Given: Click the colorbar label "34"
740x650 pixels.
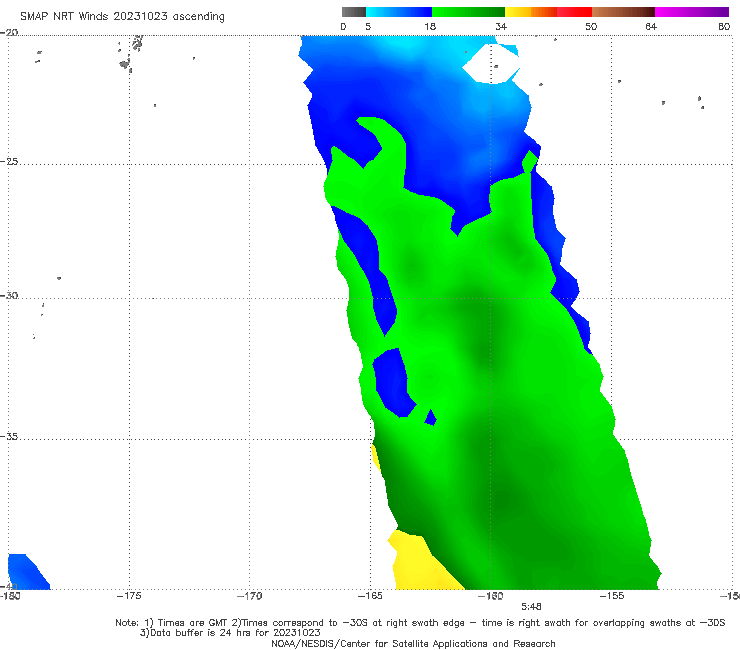Looking at the screenshot, I should [501, 26].
